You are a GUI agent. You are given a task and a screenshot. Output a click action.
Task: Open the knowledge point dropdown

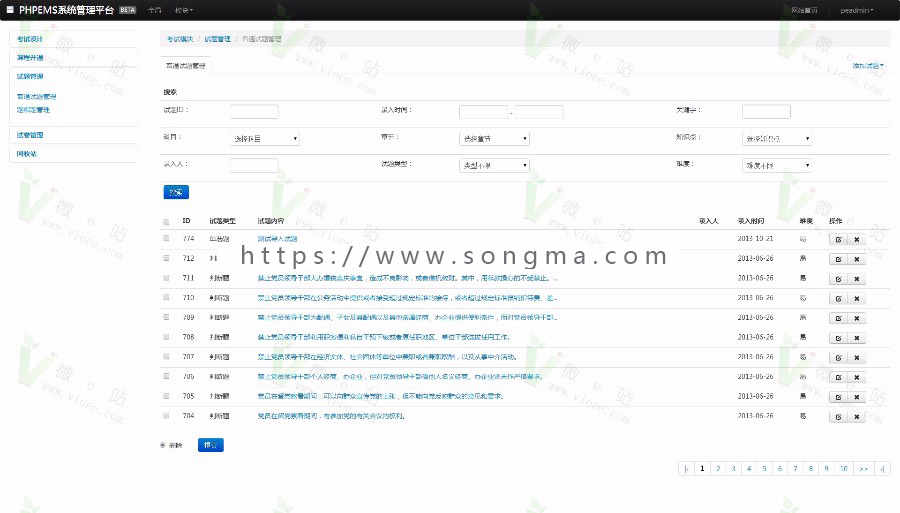click(x=777, y=138)
